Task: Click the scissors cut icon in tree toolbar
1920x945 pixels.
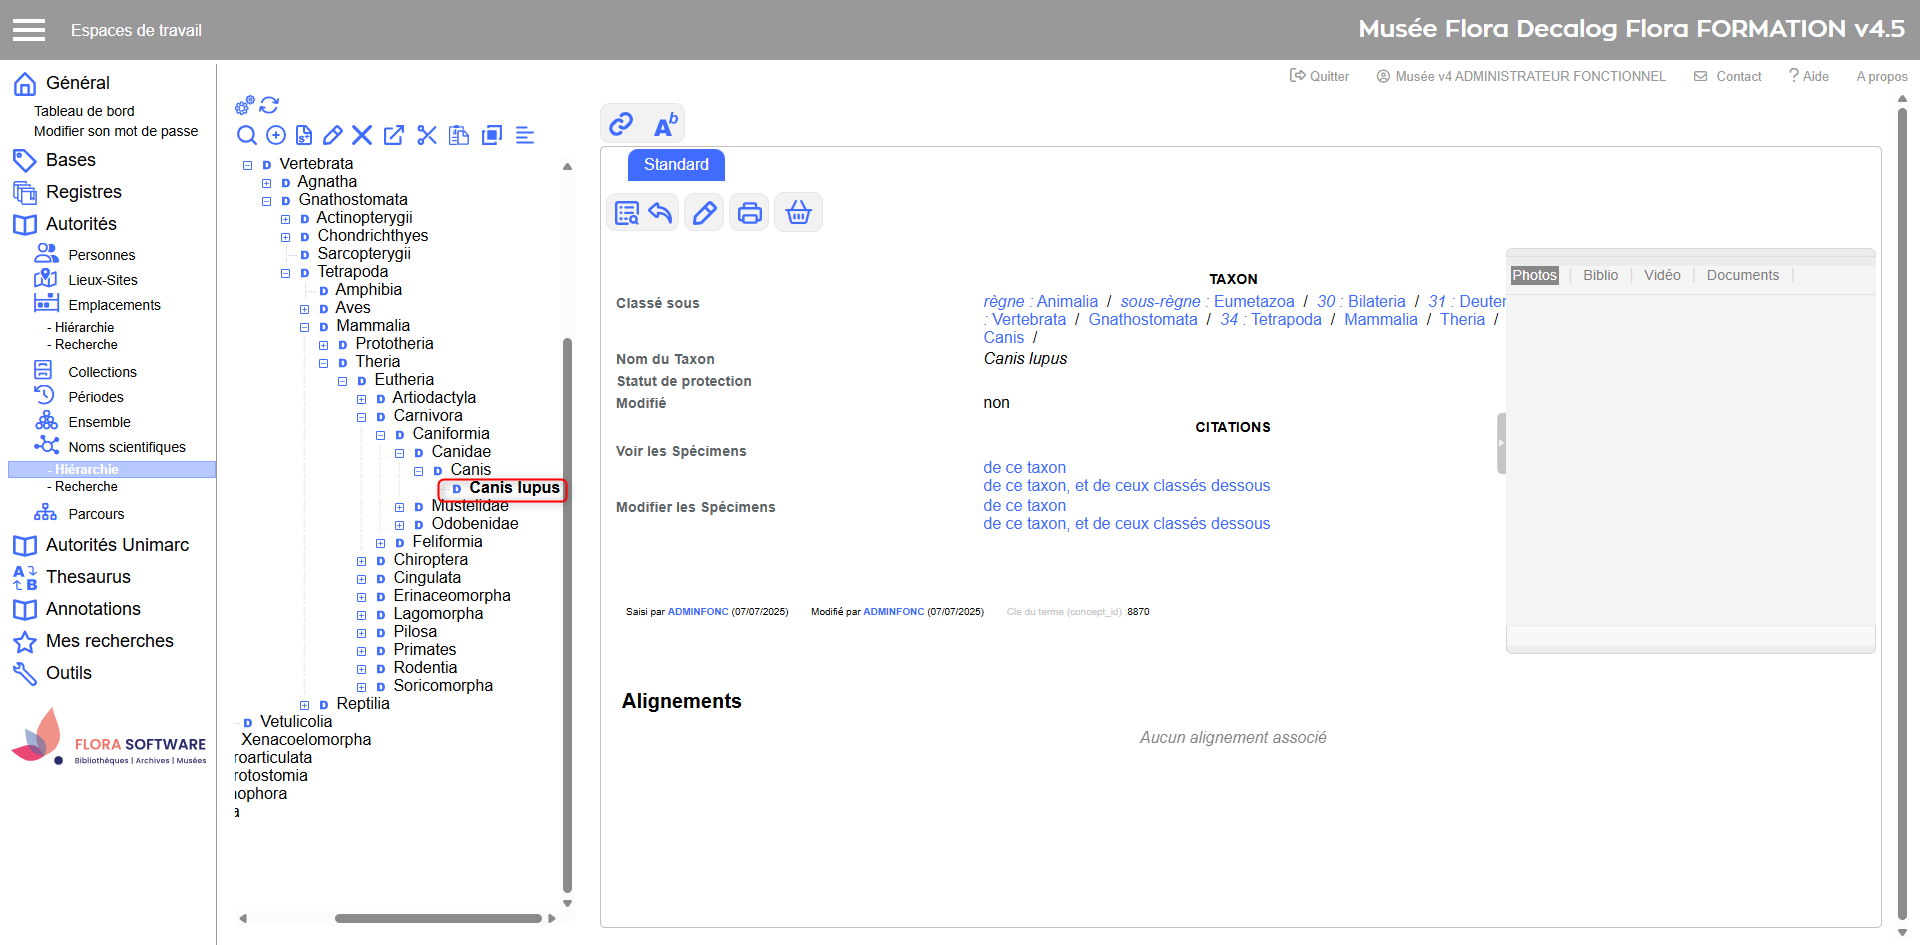Action: pos(427,135)
